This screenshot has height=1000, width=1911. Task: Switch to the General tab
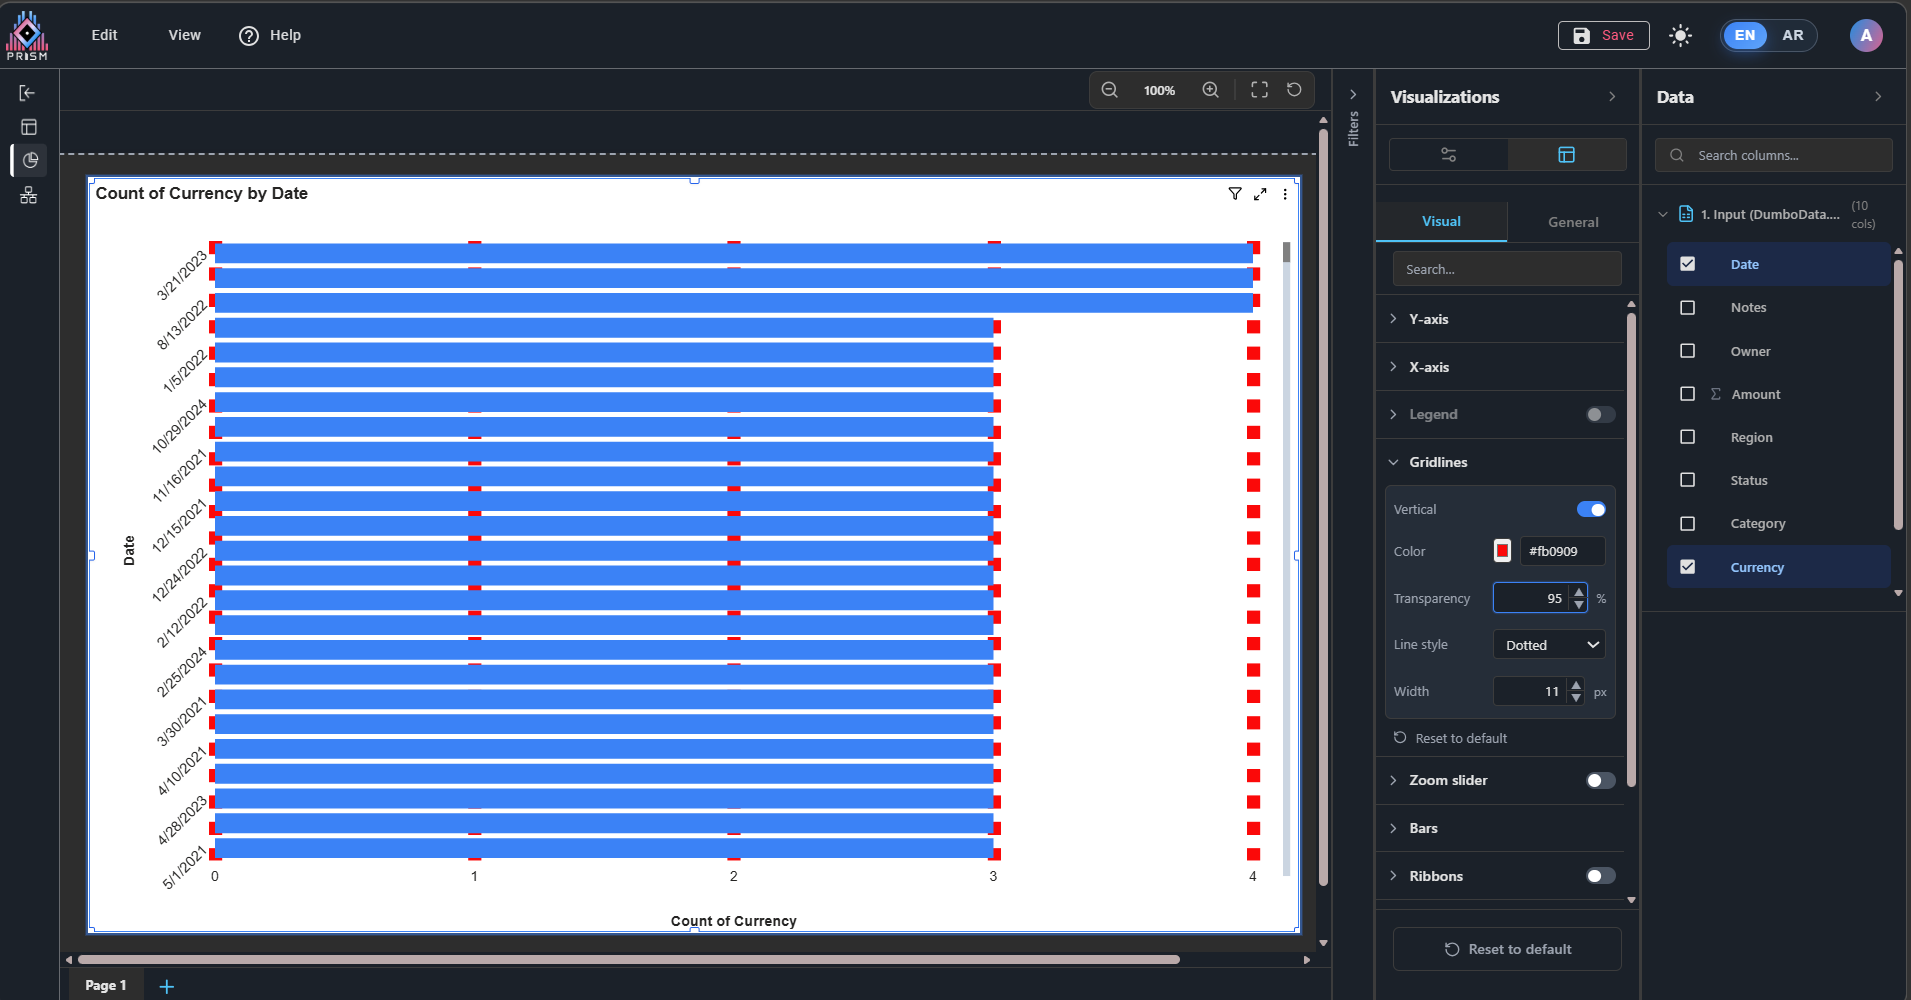coord(1573,222)
